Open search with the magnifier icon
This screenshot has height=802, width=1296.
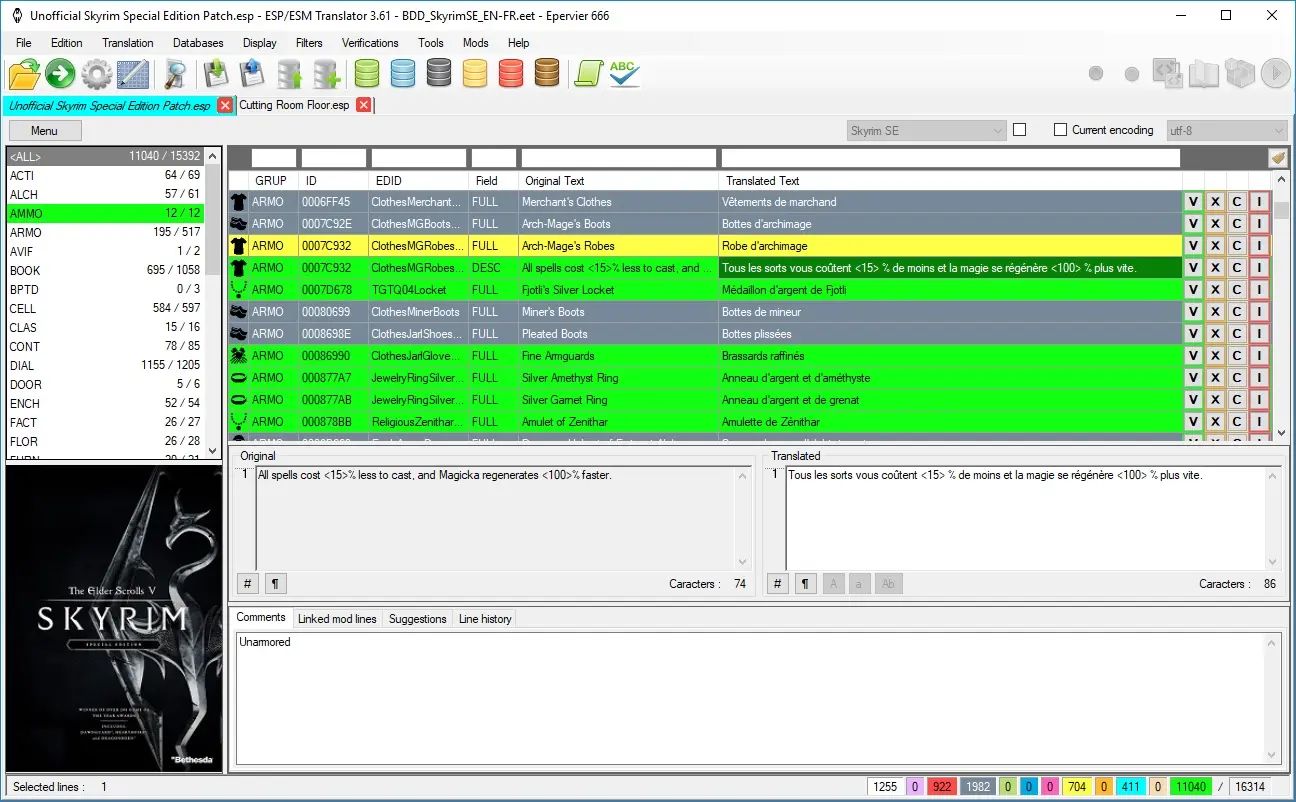click(176, 74)
